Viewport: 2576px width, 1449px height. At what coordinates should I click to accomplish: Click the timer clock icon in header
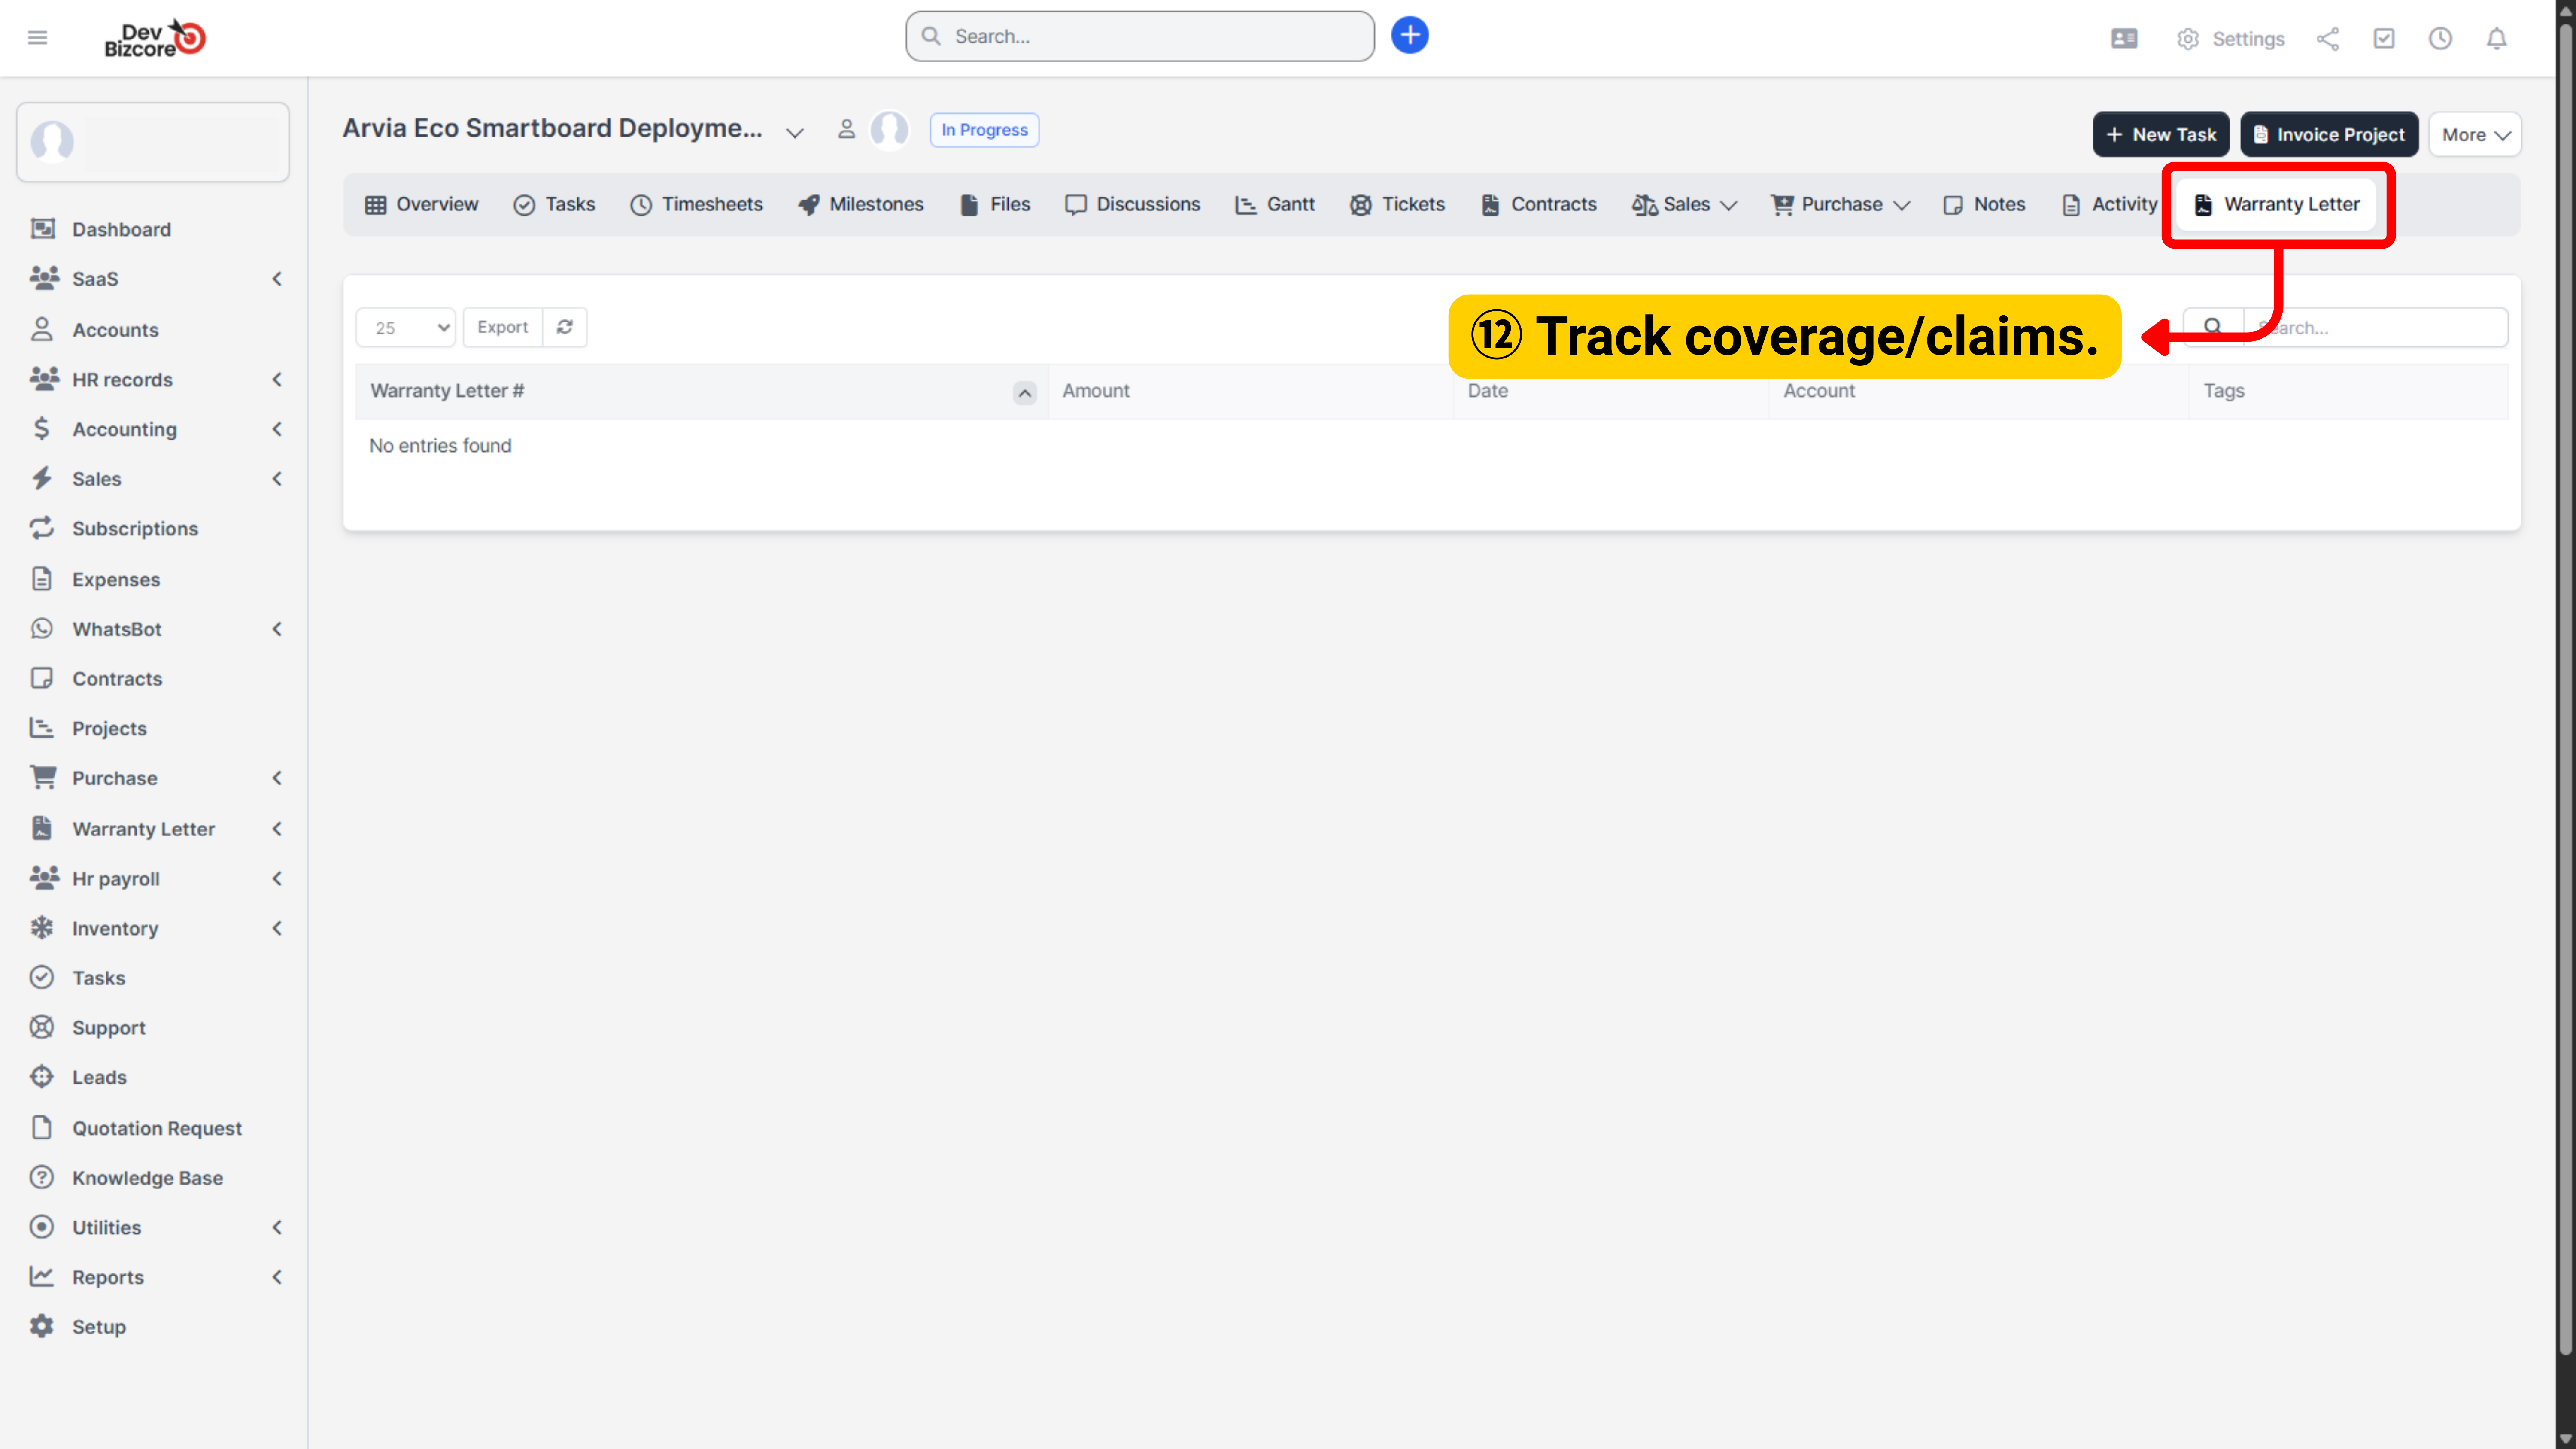2440,39
